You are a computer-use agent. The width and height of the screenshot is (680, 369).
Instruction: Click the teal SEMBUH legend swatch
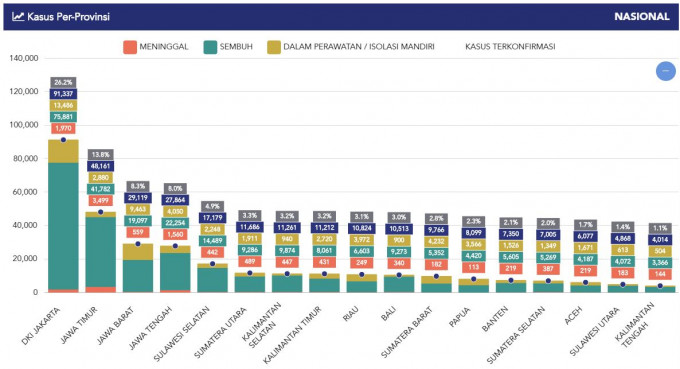(x=210, y=47)
